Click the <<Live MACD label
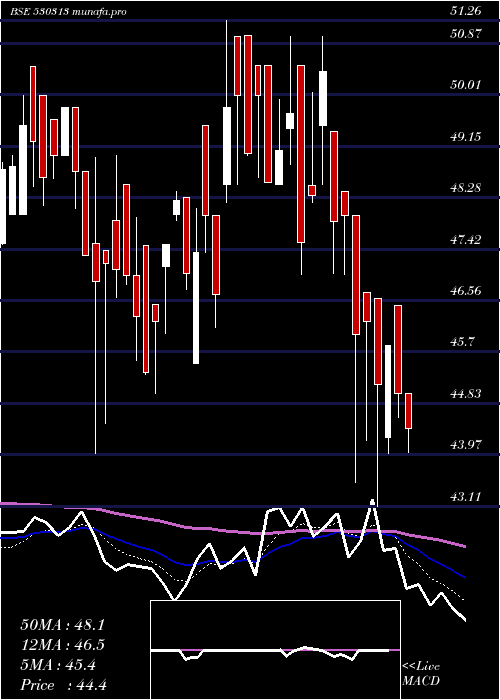Screen dimensions: 500x700 pos(421,674)
